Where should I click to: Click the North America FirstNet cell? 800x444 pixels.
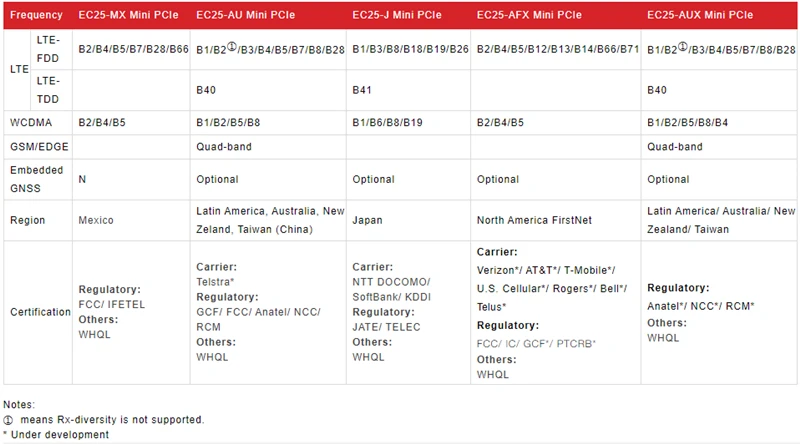pyautogui.click(x=537, y=220)
